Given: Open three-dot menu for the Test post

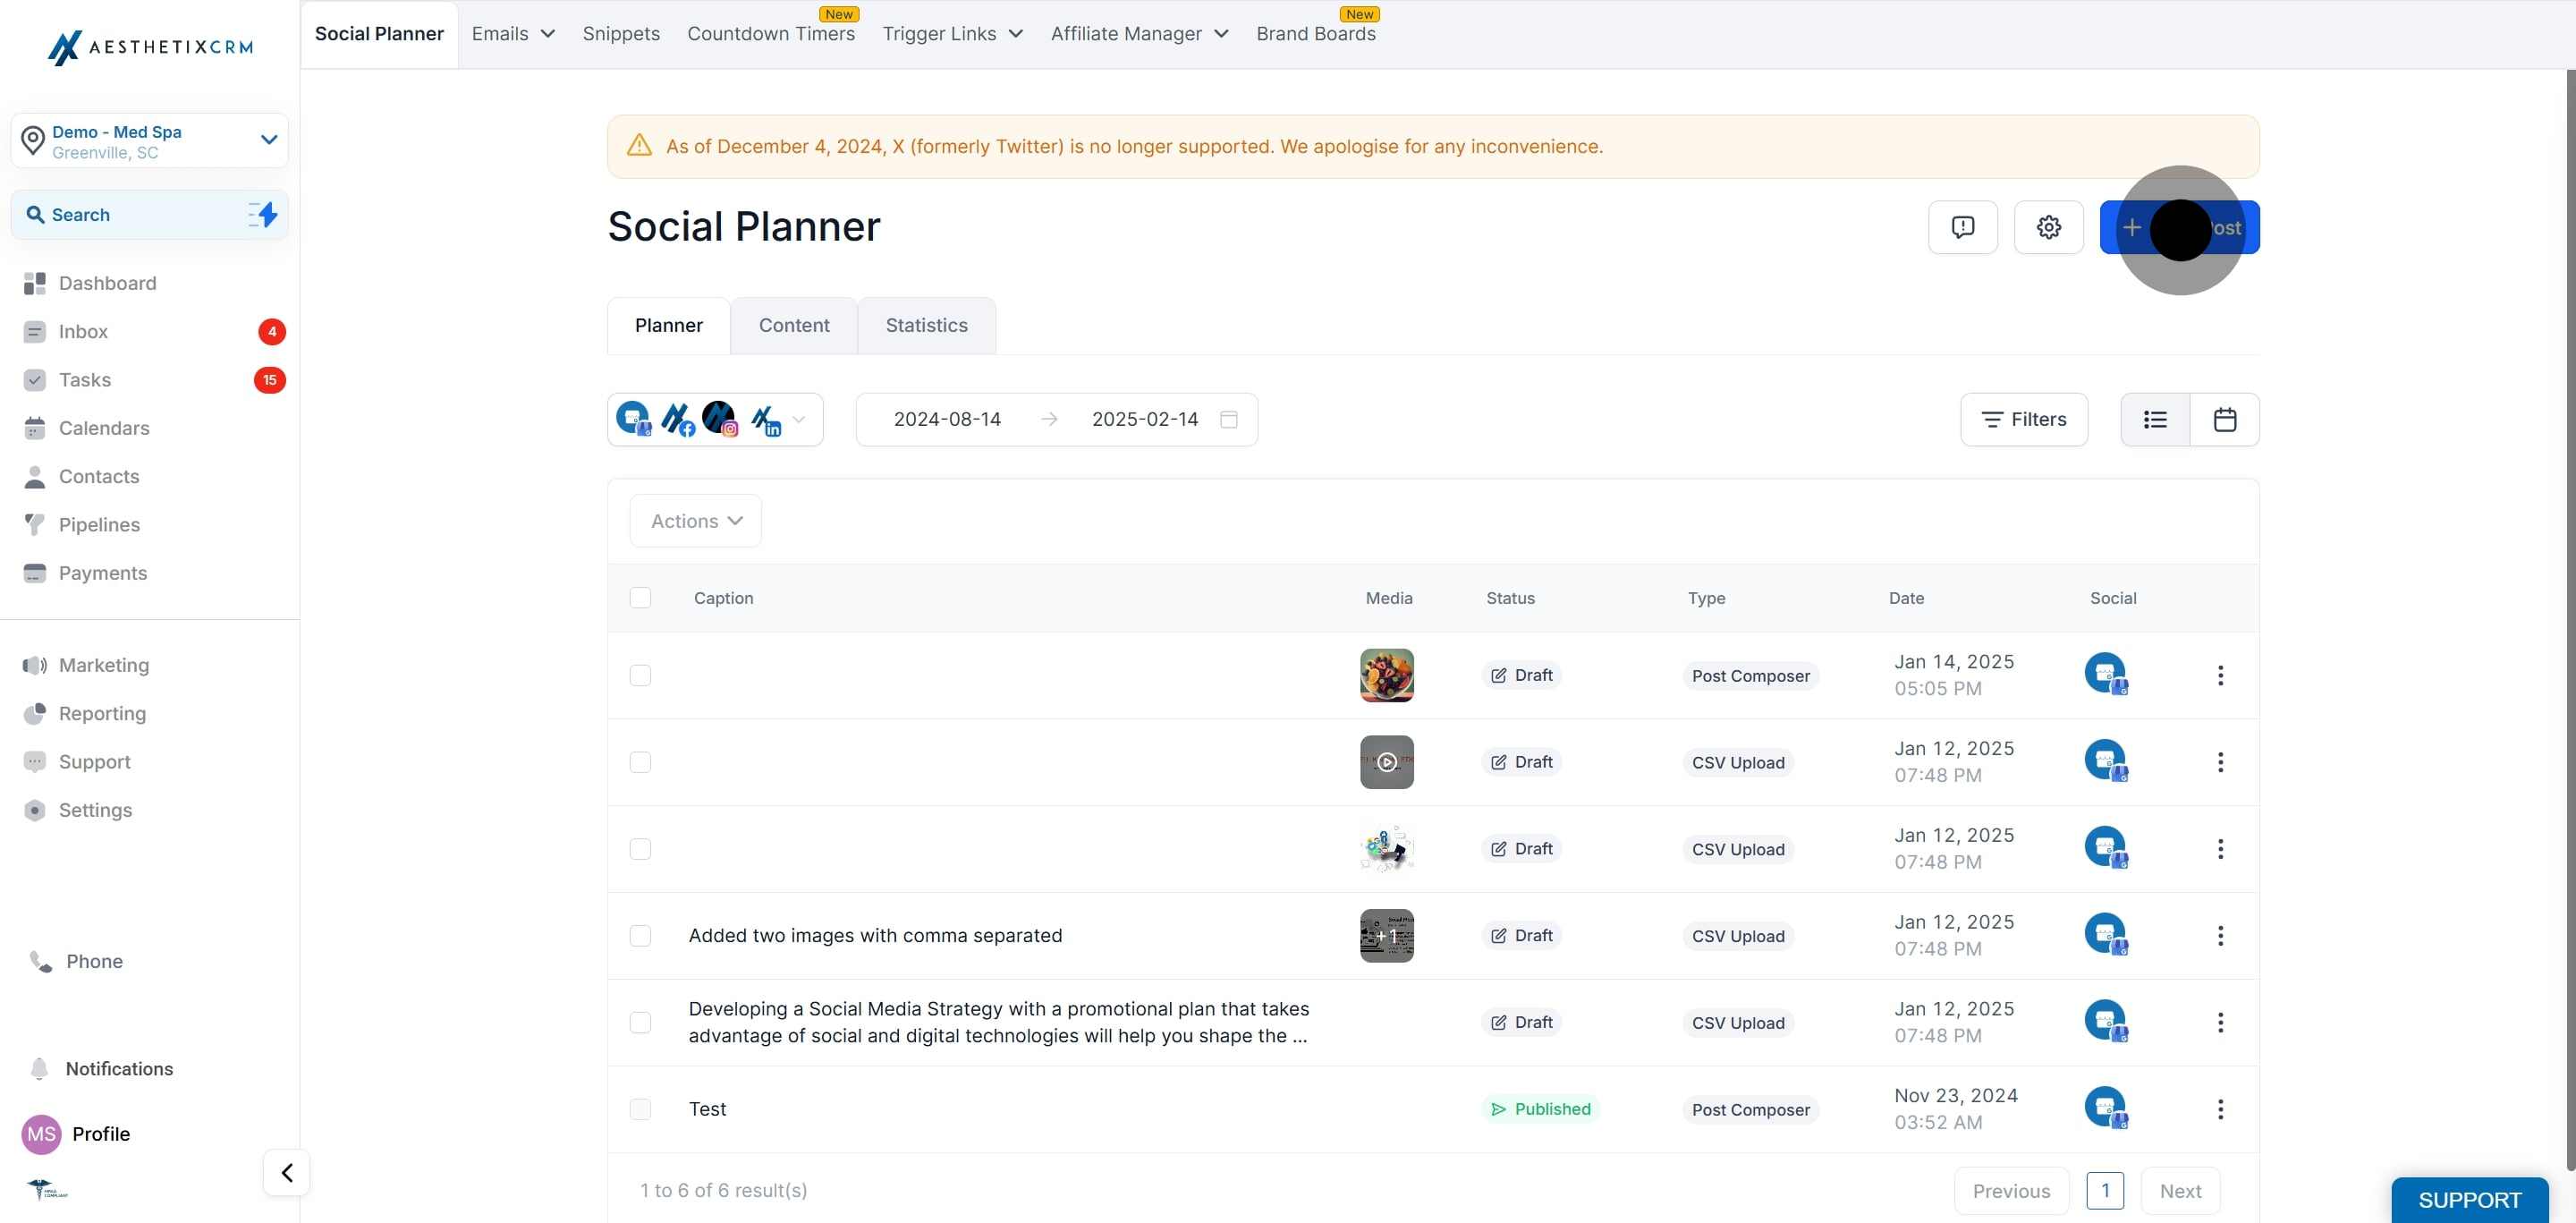Looking at the screenshot, I should click(x=2220, y=1109).
